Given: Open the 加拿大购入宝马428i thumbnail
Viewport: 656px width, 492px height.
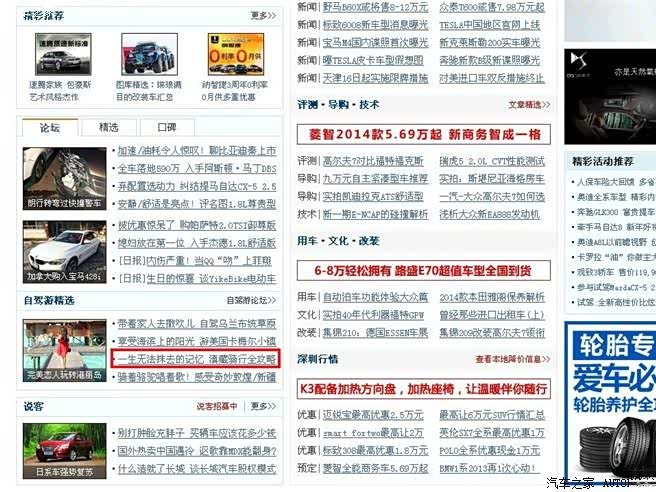Looking at the screenshot, I should (64, 252).
